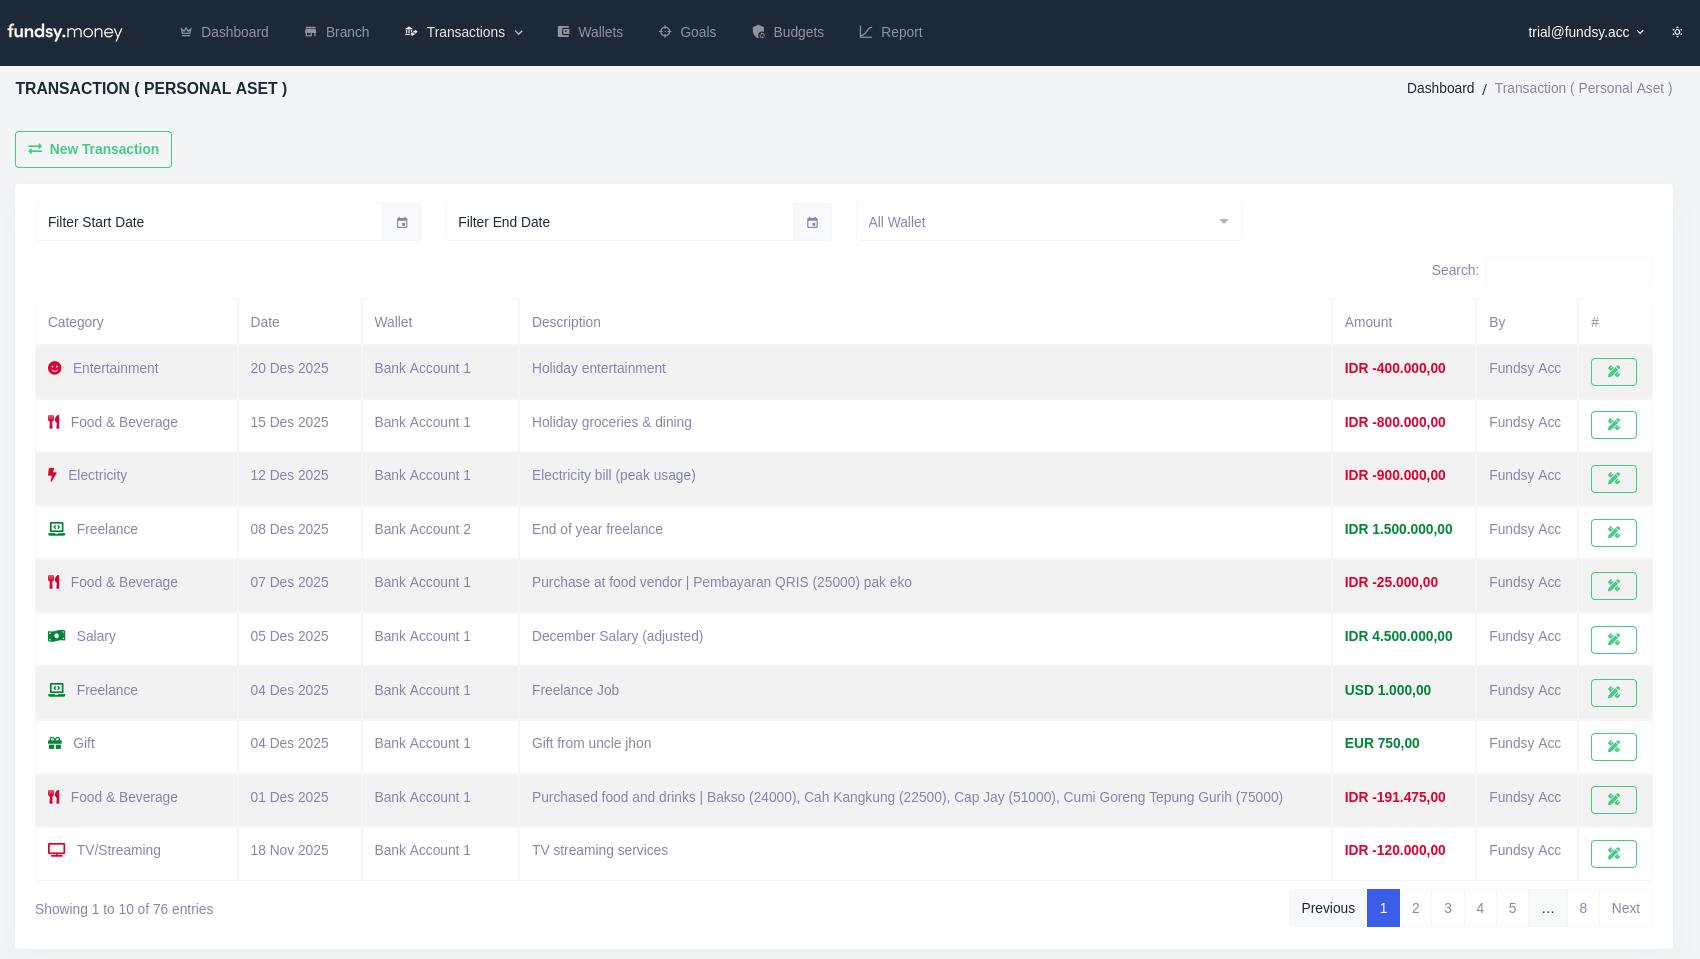
Task: Toggle light/dark theme sun icon
Action: [1677, 32]
